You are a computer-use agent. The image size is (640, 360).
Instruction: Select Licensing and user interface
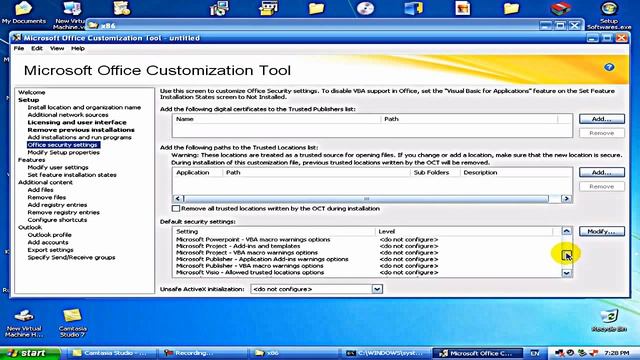[77, 122]
